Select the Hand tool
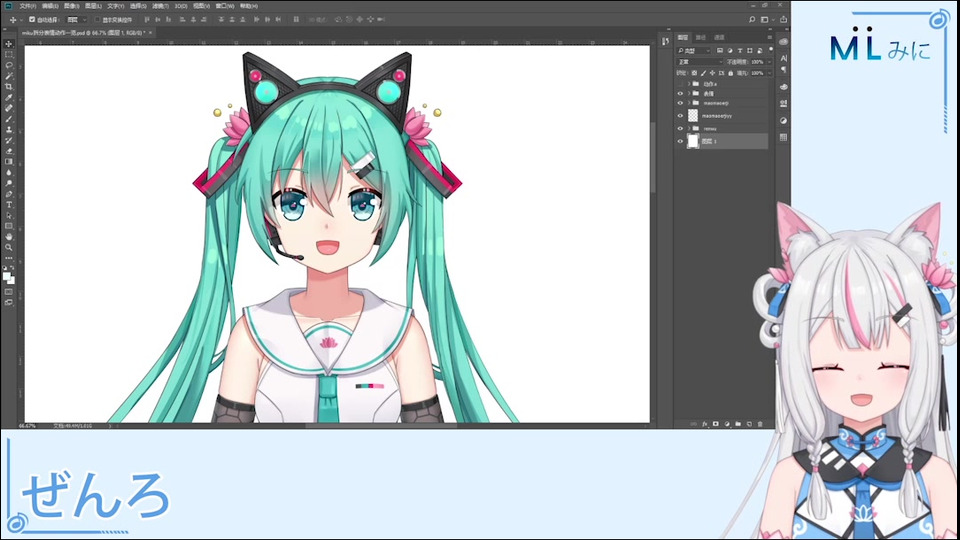Viewport: 960px width, 540px height. click(9, 237)
